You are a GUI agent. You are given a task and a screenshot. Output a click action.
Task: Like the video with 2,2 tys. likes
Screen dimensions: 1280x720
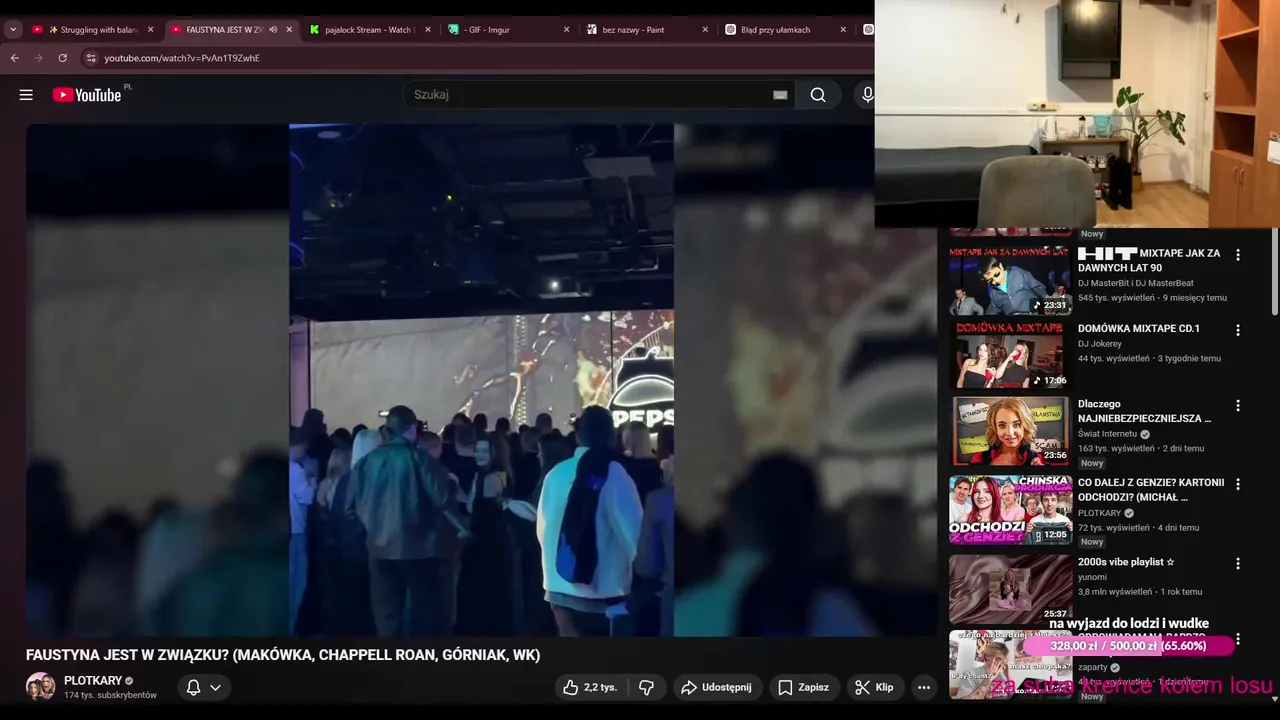pos(591,687)
